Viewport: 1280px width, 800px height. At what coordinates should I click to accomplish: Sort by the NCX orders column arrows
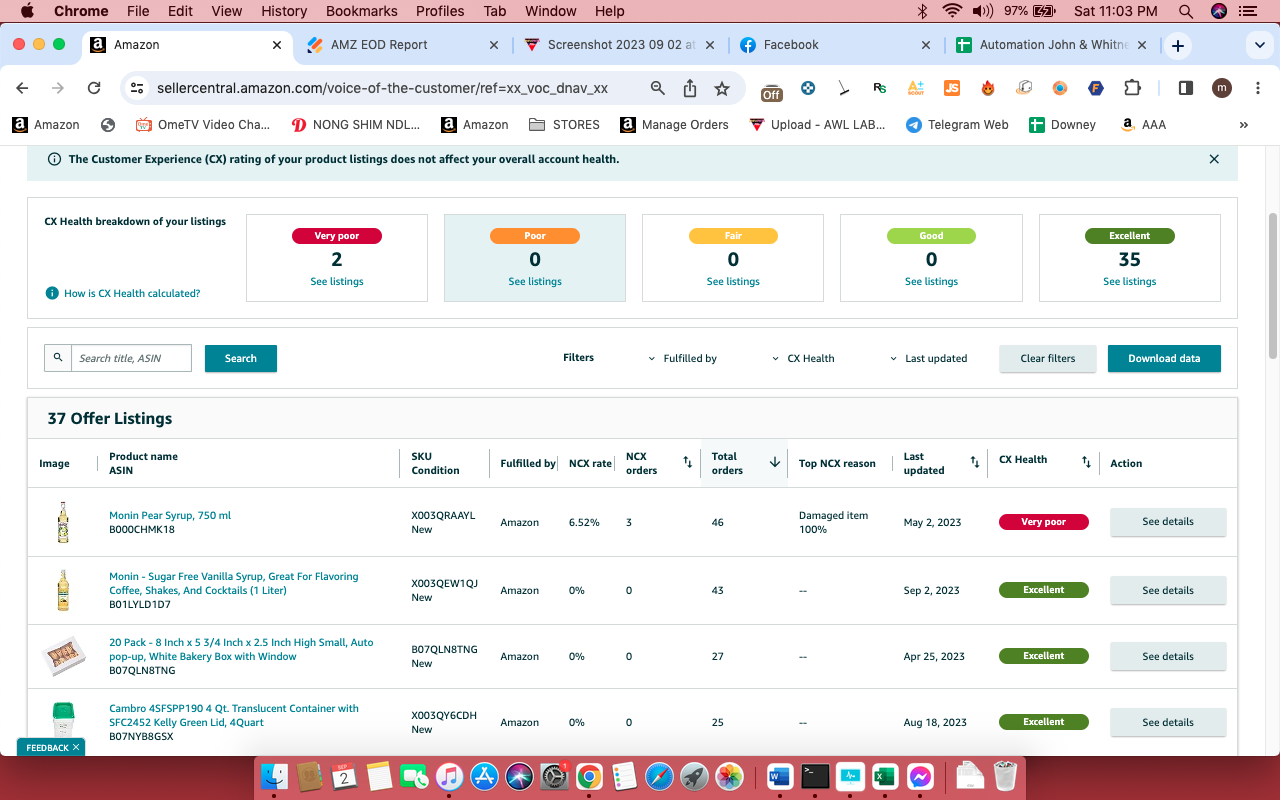tap(688, 462)
